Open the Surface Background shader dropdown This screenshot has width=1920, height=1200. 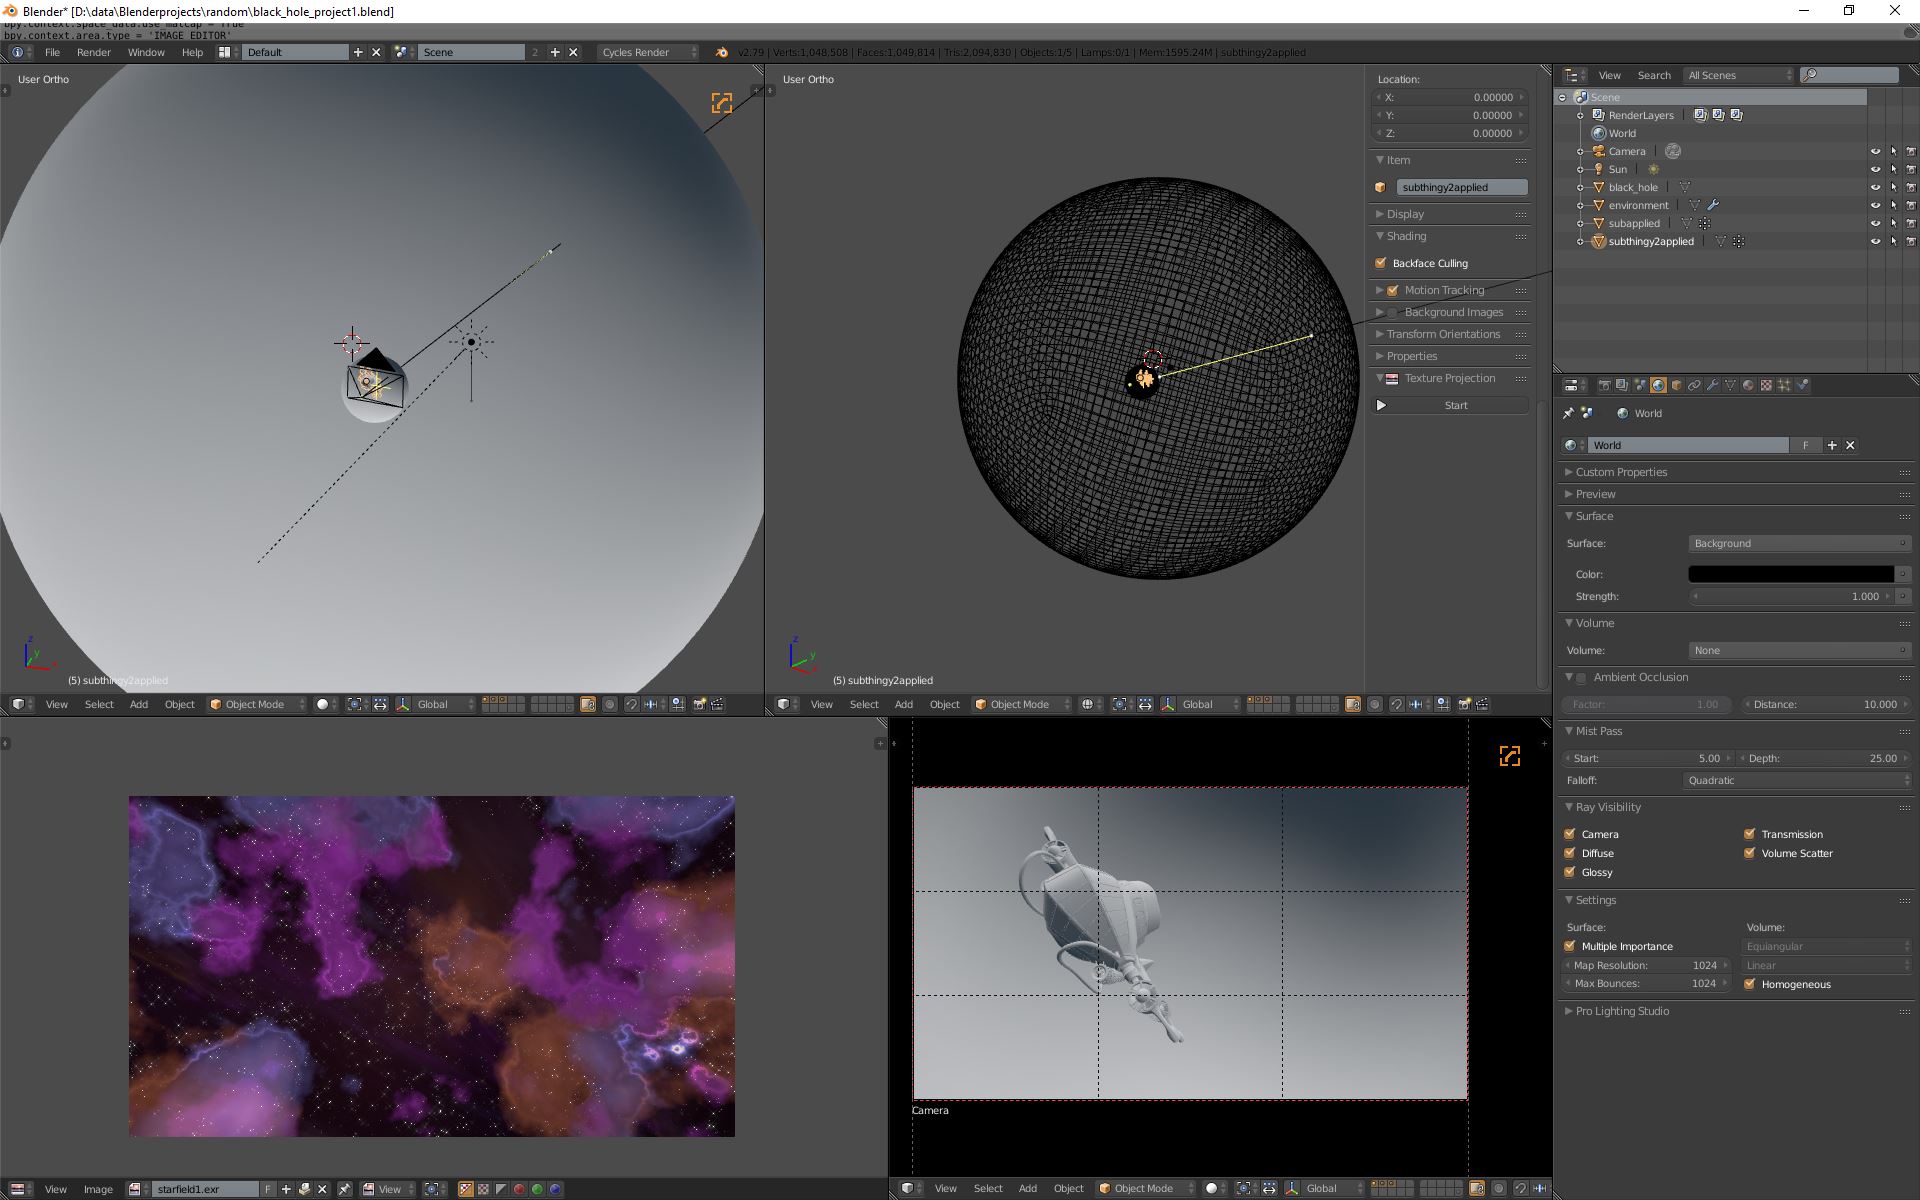pos(1798,543)
